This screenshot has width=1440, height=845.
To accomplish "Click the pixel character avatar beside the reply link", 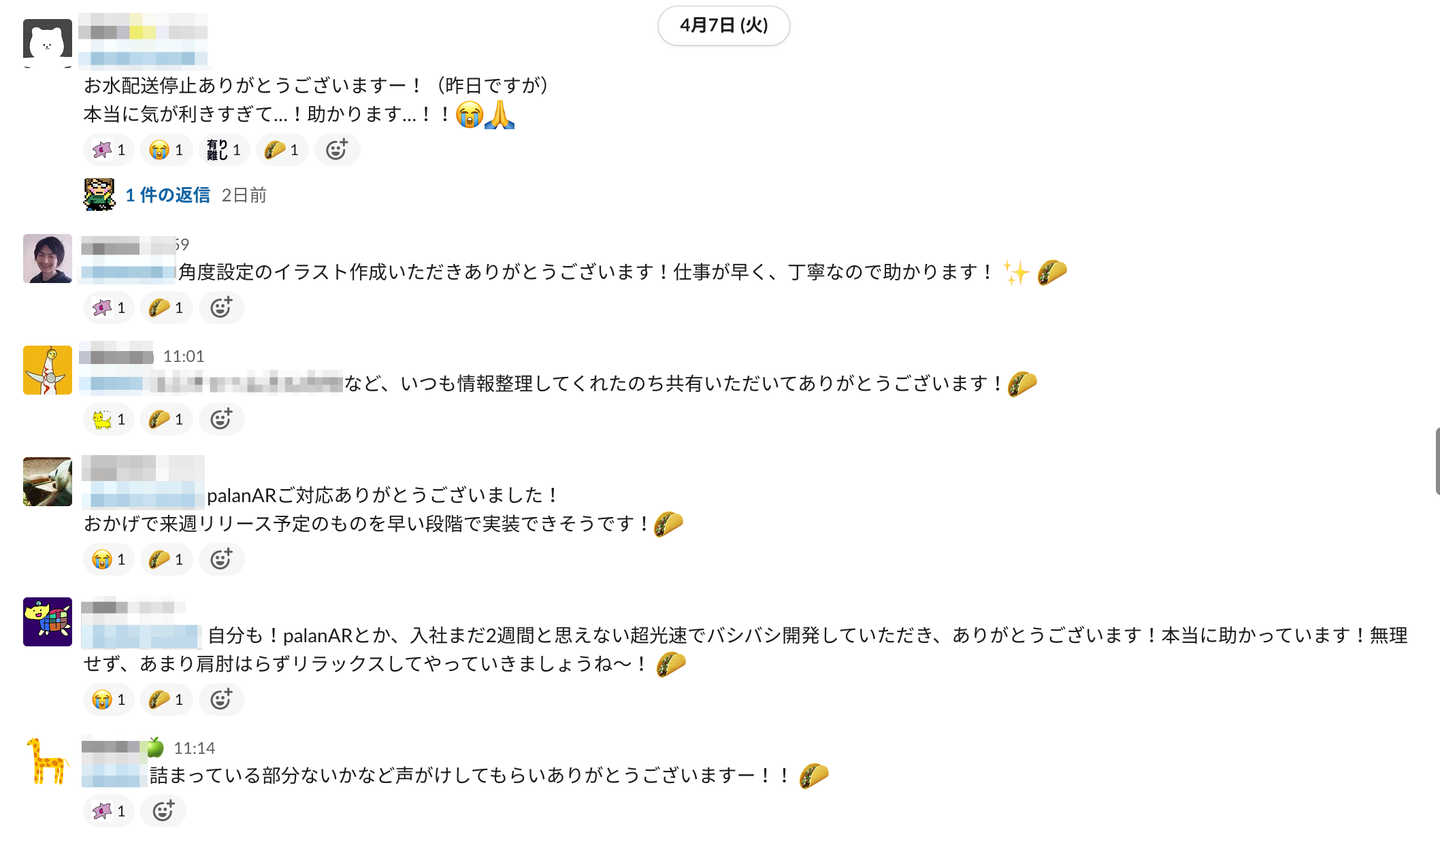I will (99, 194).
